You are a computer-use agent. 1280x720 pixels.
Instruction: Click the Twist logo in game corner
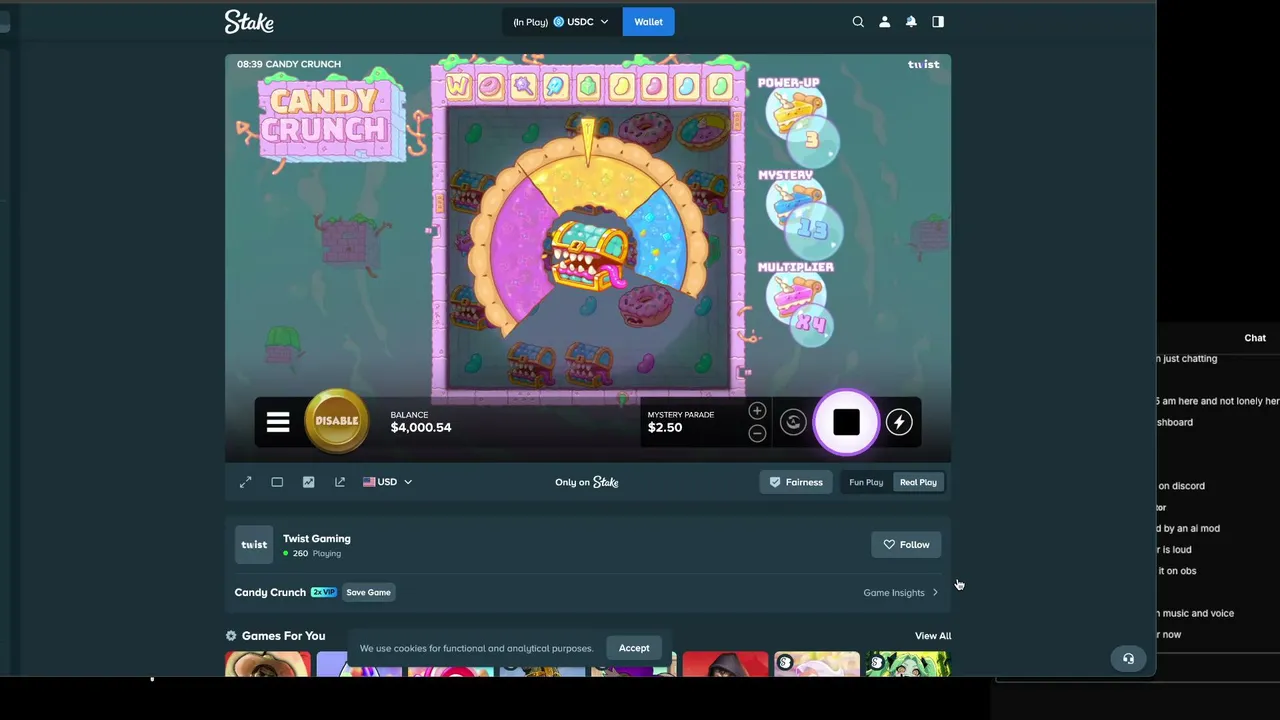[x=923, y=64]
